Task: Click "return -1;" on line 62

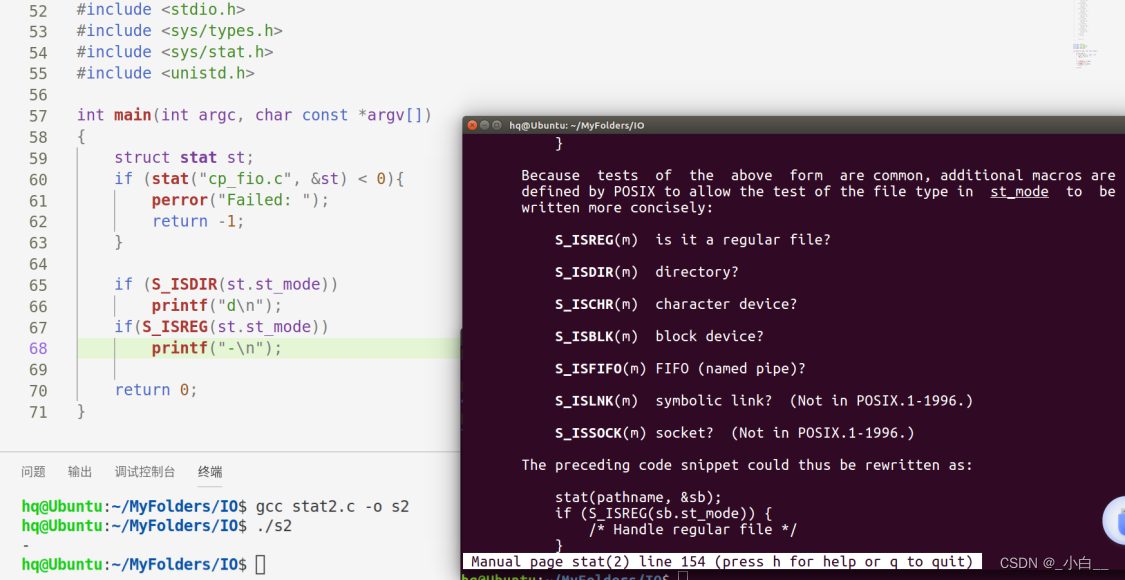Action: pos(198,221)
